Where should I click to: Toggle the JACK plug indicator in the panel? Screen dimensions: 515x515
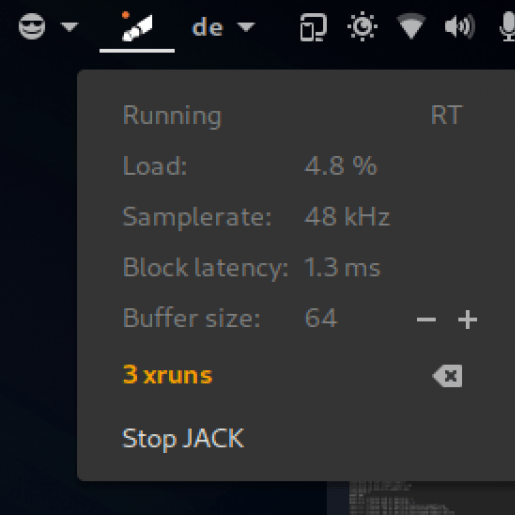click(x=137, y=27)
